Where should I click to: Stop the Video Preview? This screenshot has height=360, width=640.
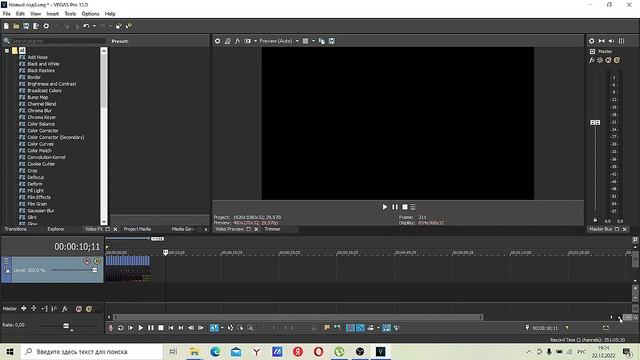click(x=405, y=207)
